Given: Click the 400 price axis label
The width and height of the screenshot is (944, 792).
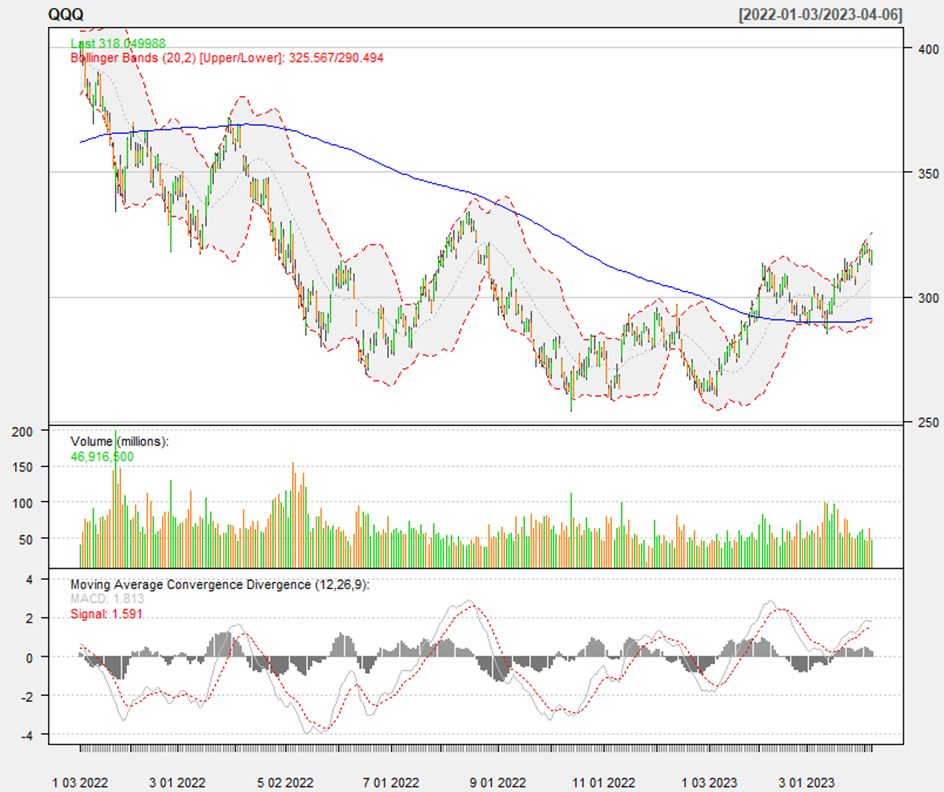Looking at the screenshot, I should pos(928,49).
